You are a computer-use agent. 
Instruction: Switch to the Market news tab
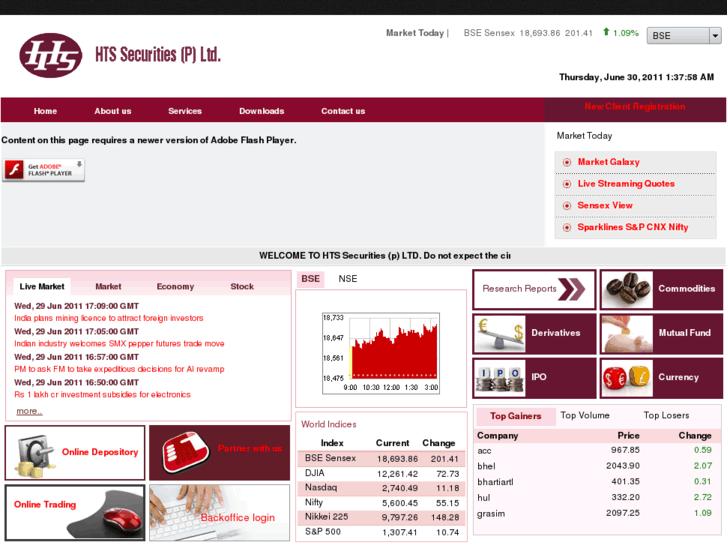coord(108,287)
